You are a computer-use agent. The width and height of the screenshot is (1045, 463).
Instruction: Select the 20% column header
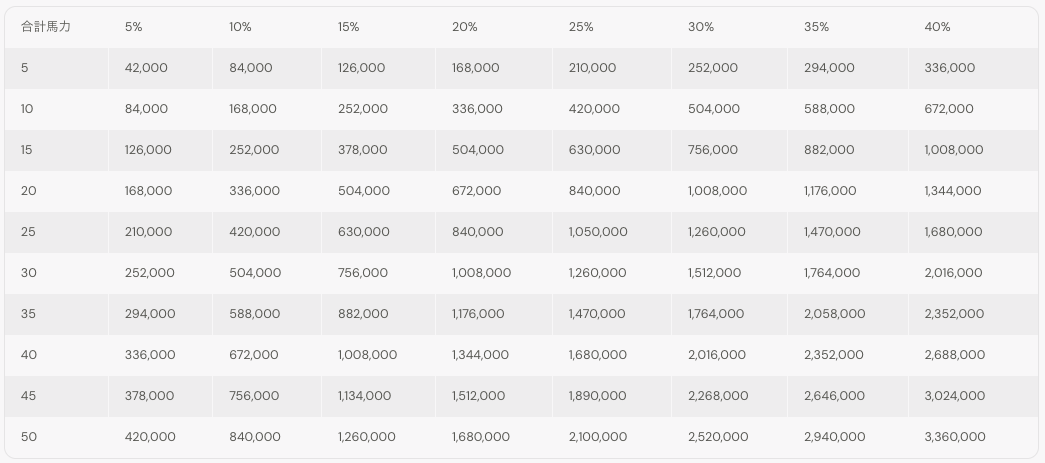coord(465,27)
